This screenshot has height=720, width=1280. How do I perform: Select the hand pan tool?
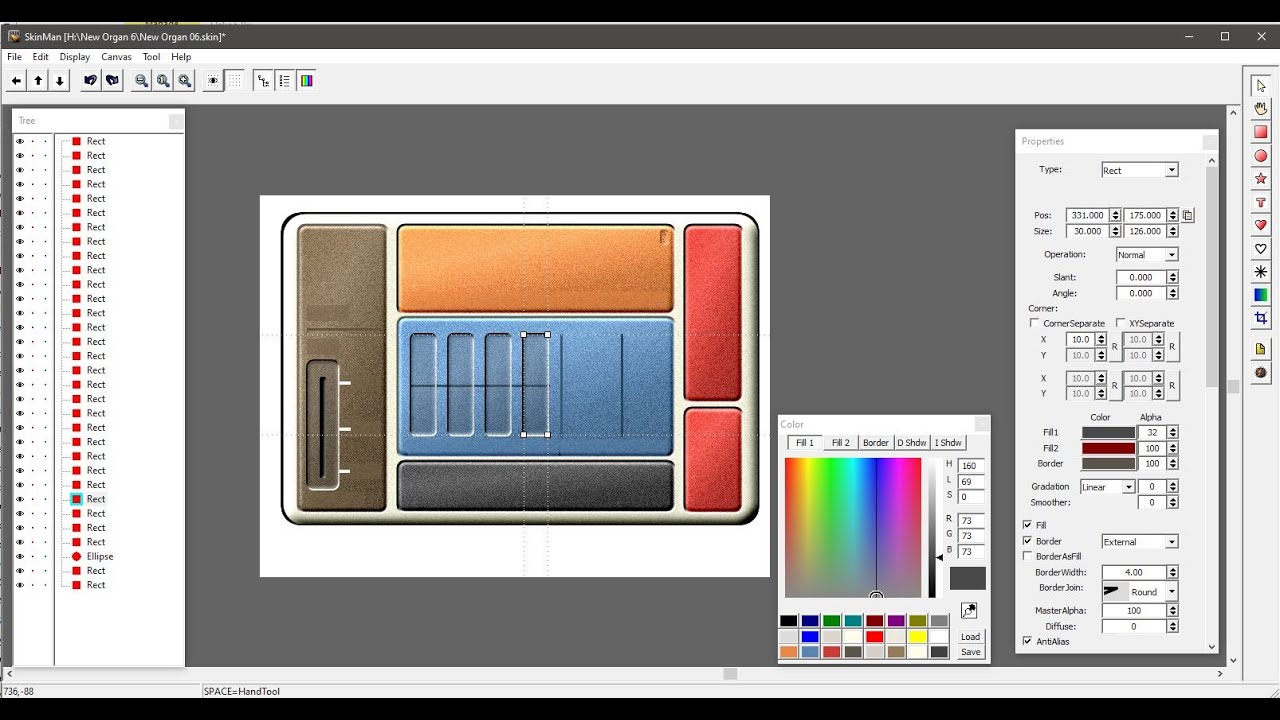click(x=1261, y=109)
